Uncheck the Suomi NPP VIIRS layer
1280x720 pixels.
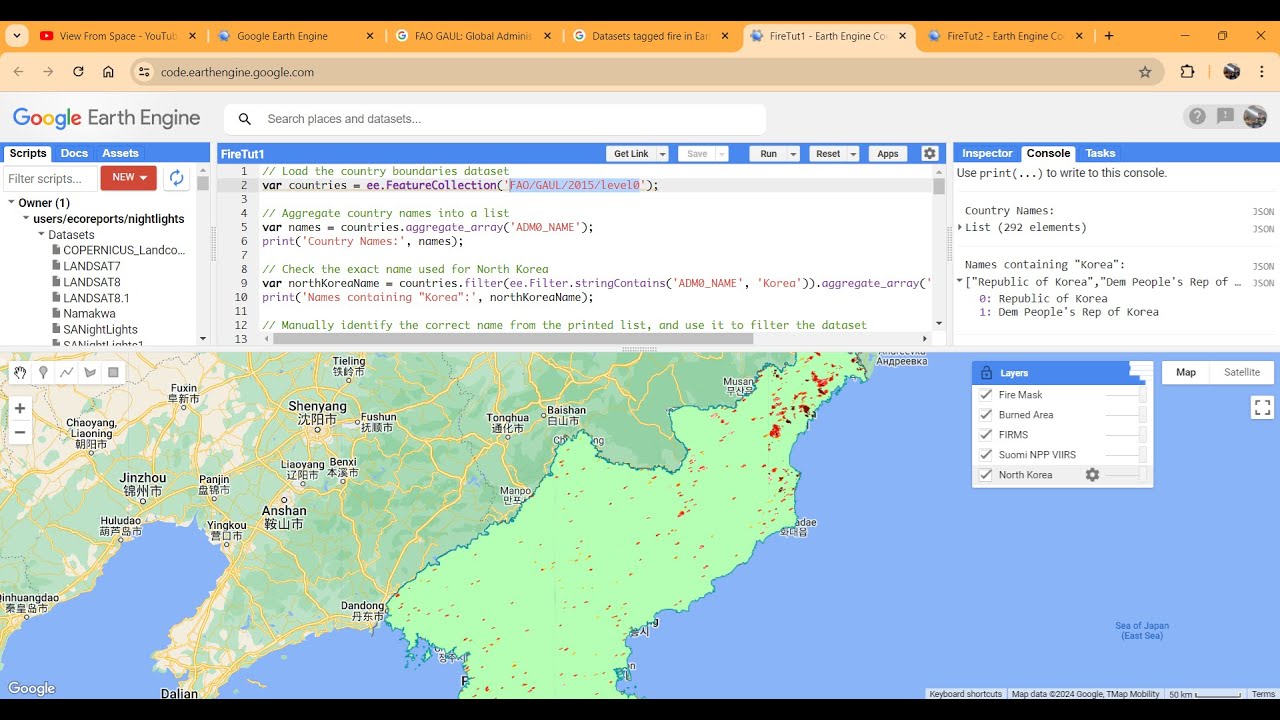(x=986, y=455)
